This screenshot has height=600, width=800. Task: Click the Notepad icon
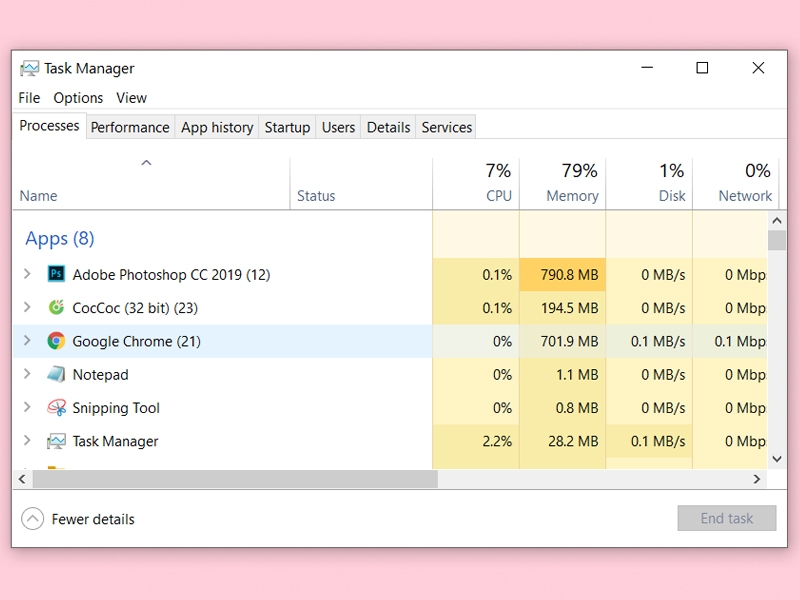coord(58,374)
